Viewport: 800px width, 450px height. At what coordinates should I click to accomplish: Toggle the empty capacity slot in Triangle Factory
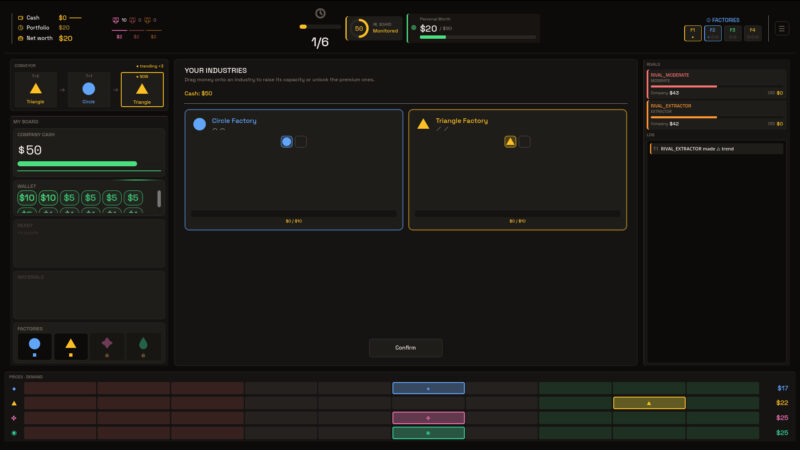524,142
